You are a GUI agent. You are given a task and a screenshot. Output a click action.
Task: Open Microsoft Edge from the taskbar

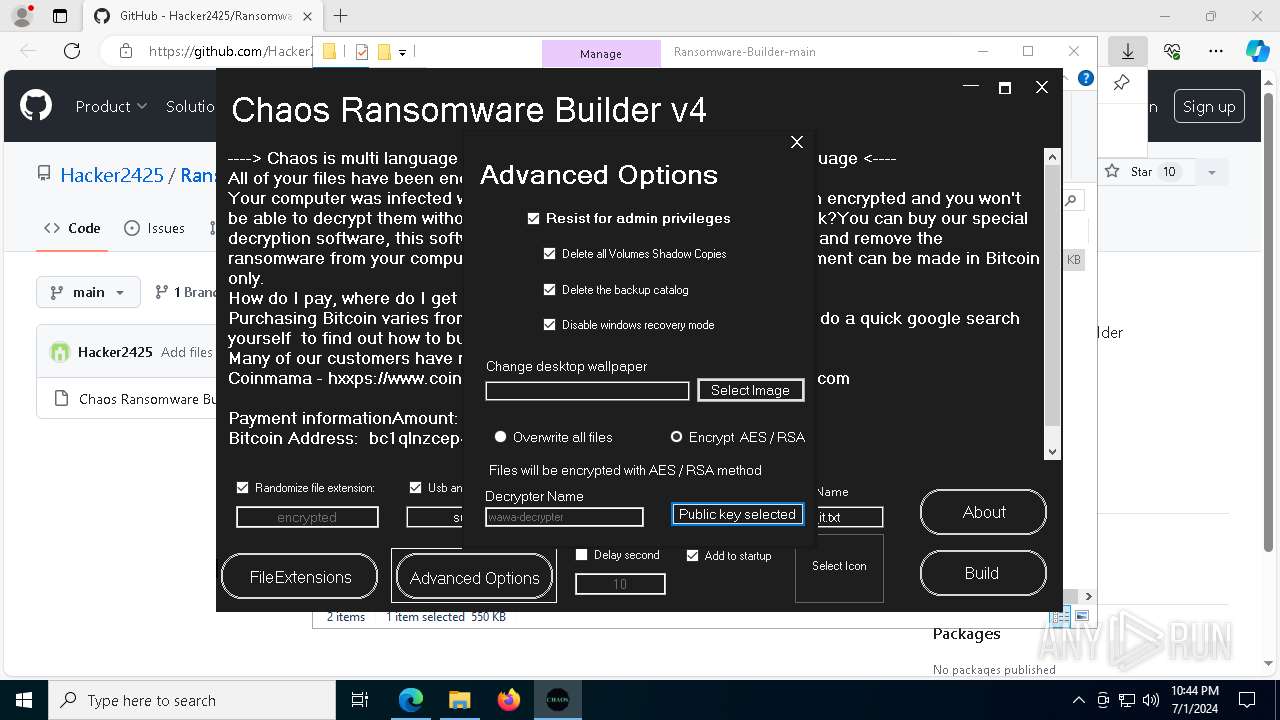click(x=411, y=700)
